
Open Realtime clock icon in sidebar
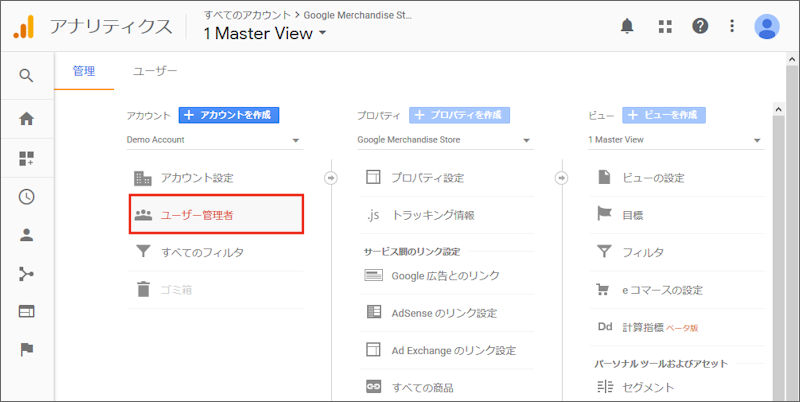[x=27, y=197]
